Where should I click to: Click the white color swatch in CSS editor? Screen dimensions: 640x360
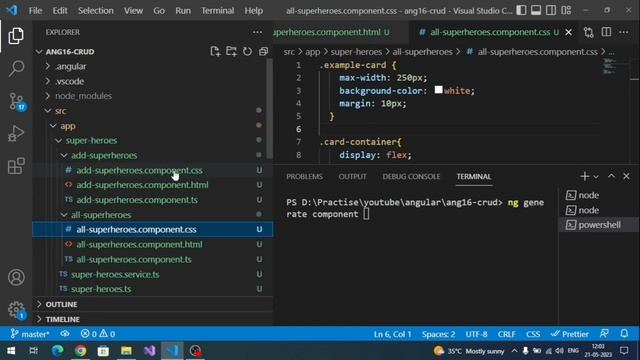(438, 90)
